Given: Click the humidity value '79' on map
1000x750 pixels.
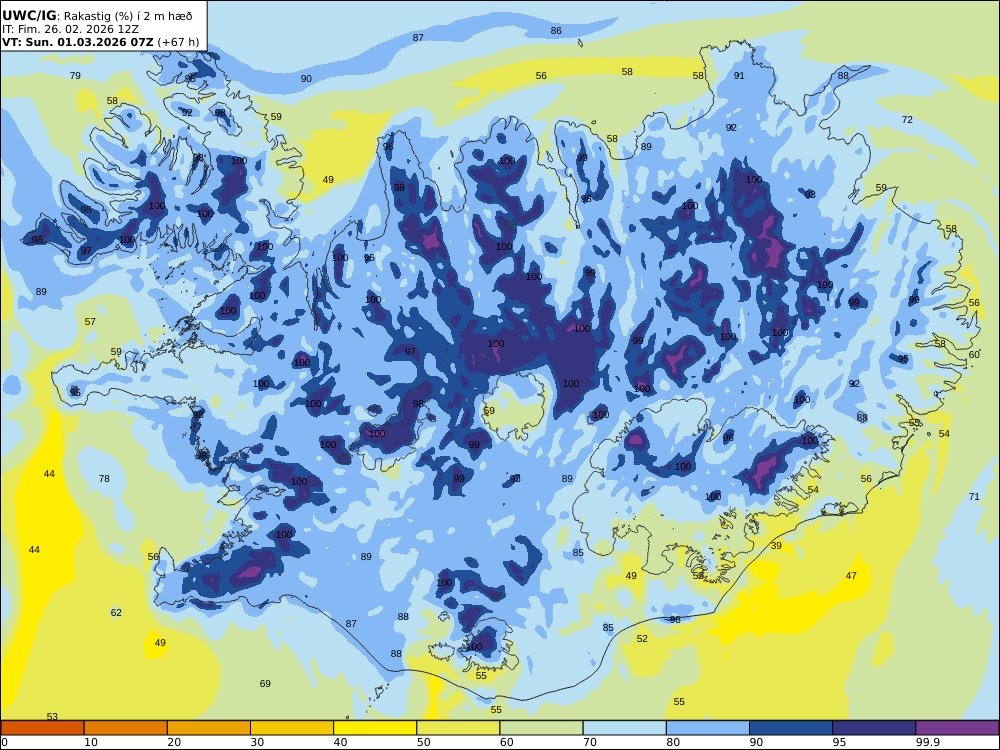Looking at the screenshot, I should pos(75,75).
